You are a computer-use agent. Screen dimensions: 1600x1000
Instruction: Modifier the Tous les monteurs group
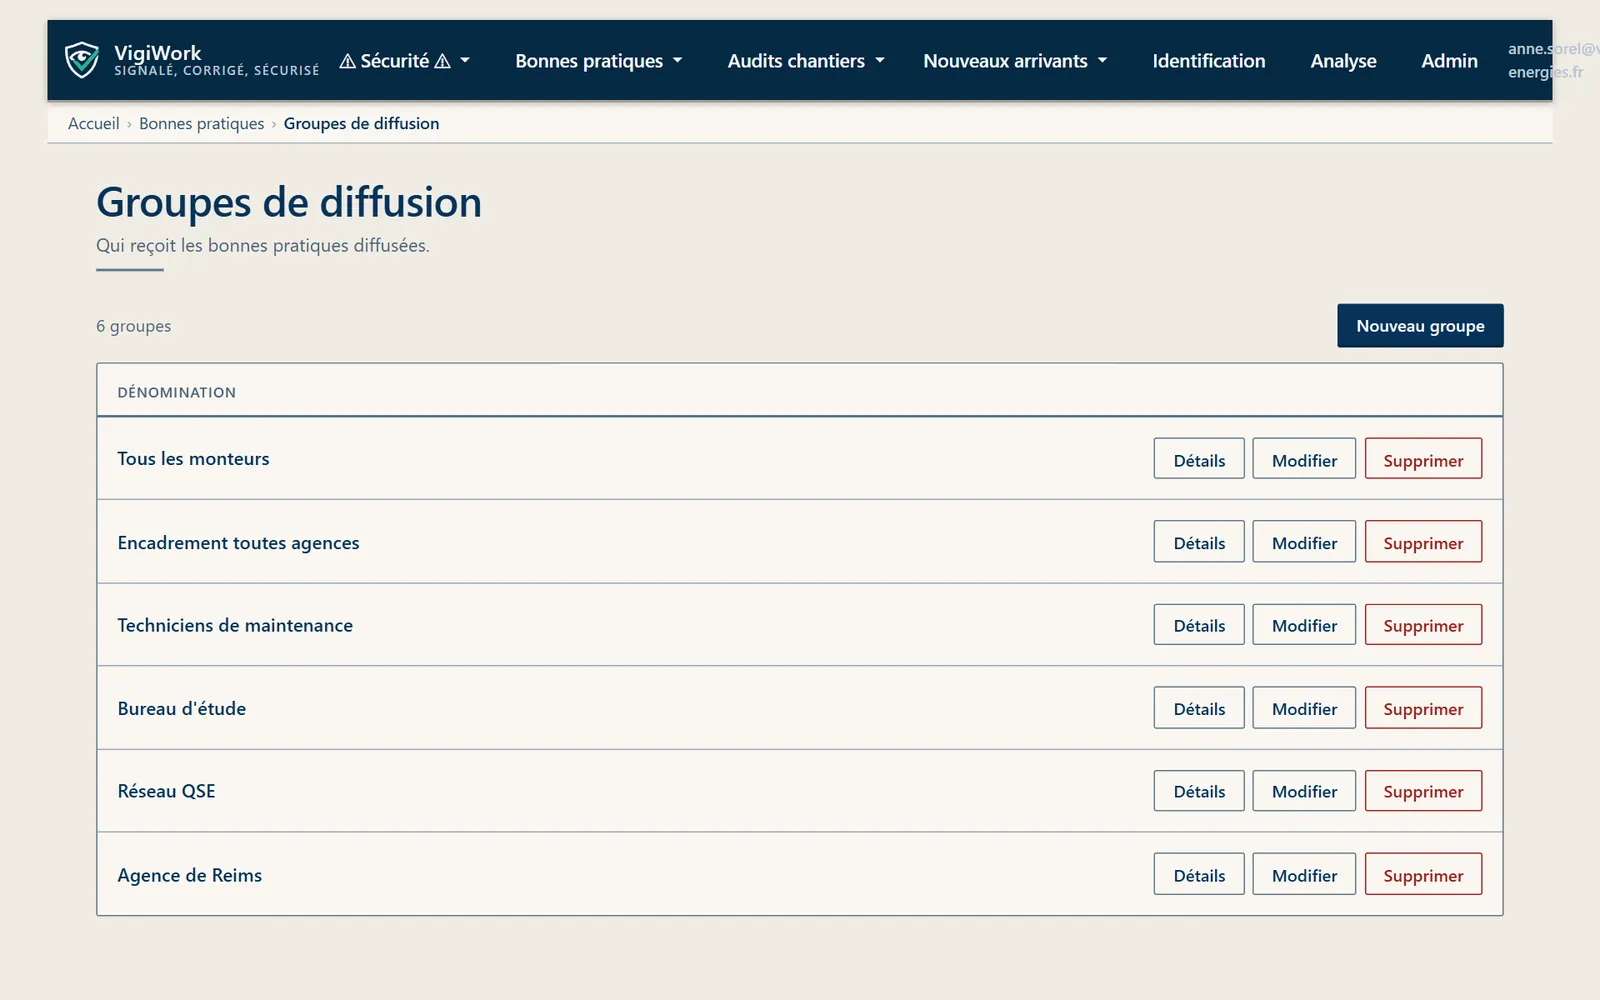1304,459
